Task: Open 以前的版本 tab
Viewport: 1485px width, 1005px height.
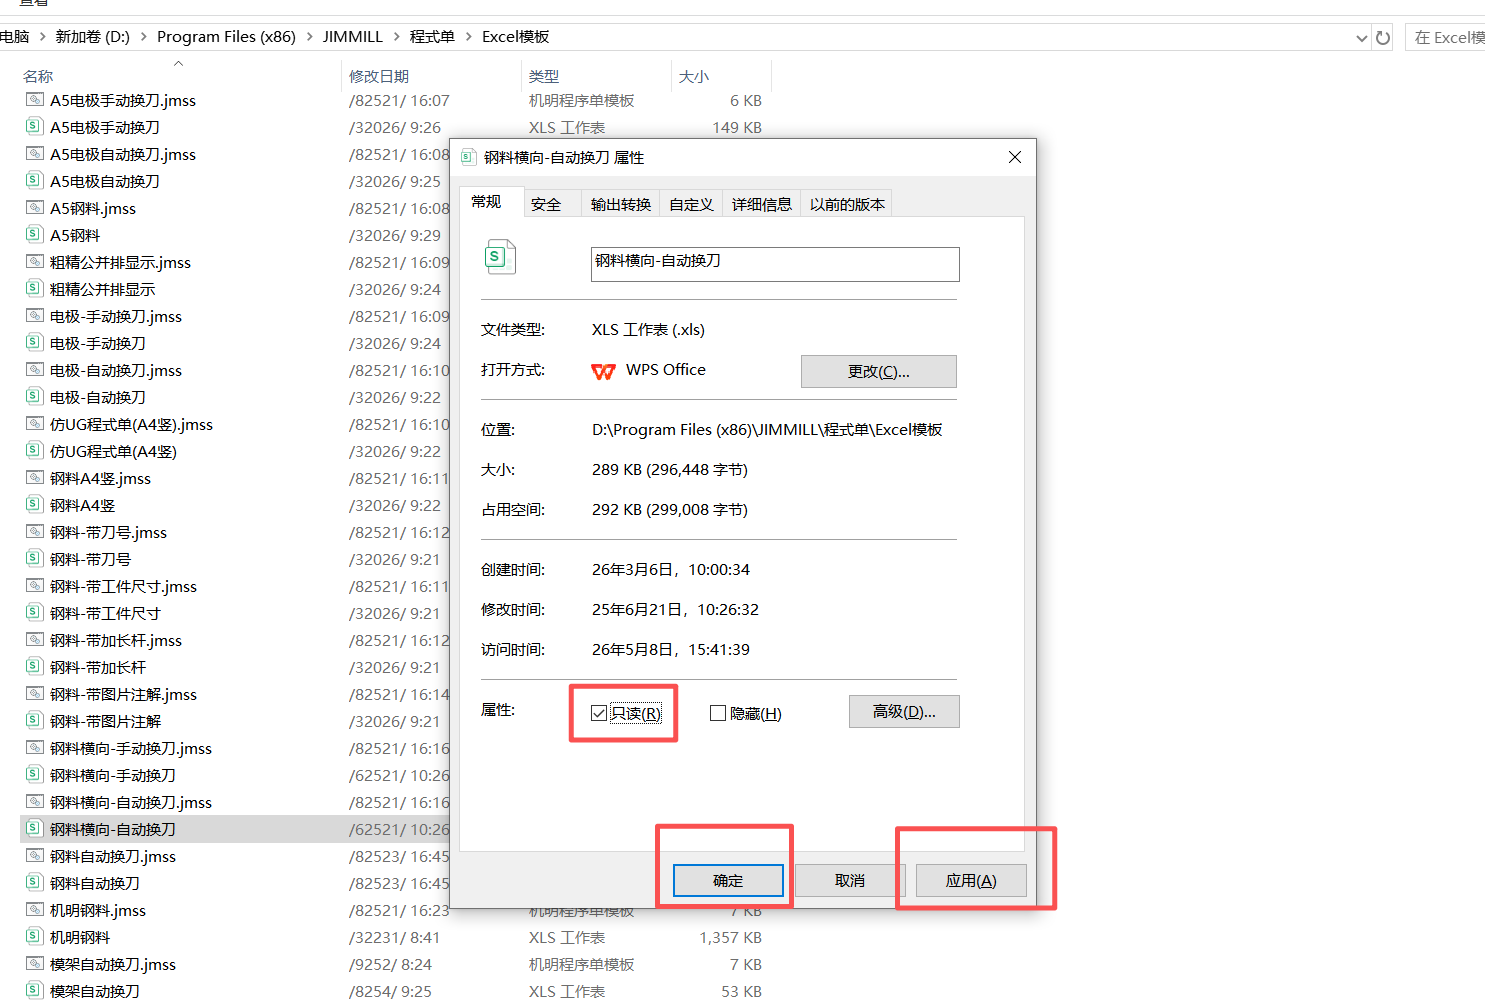Action: (x=847, y=204)
